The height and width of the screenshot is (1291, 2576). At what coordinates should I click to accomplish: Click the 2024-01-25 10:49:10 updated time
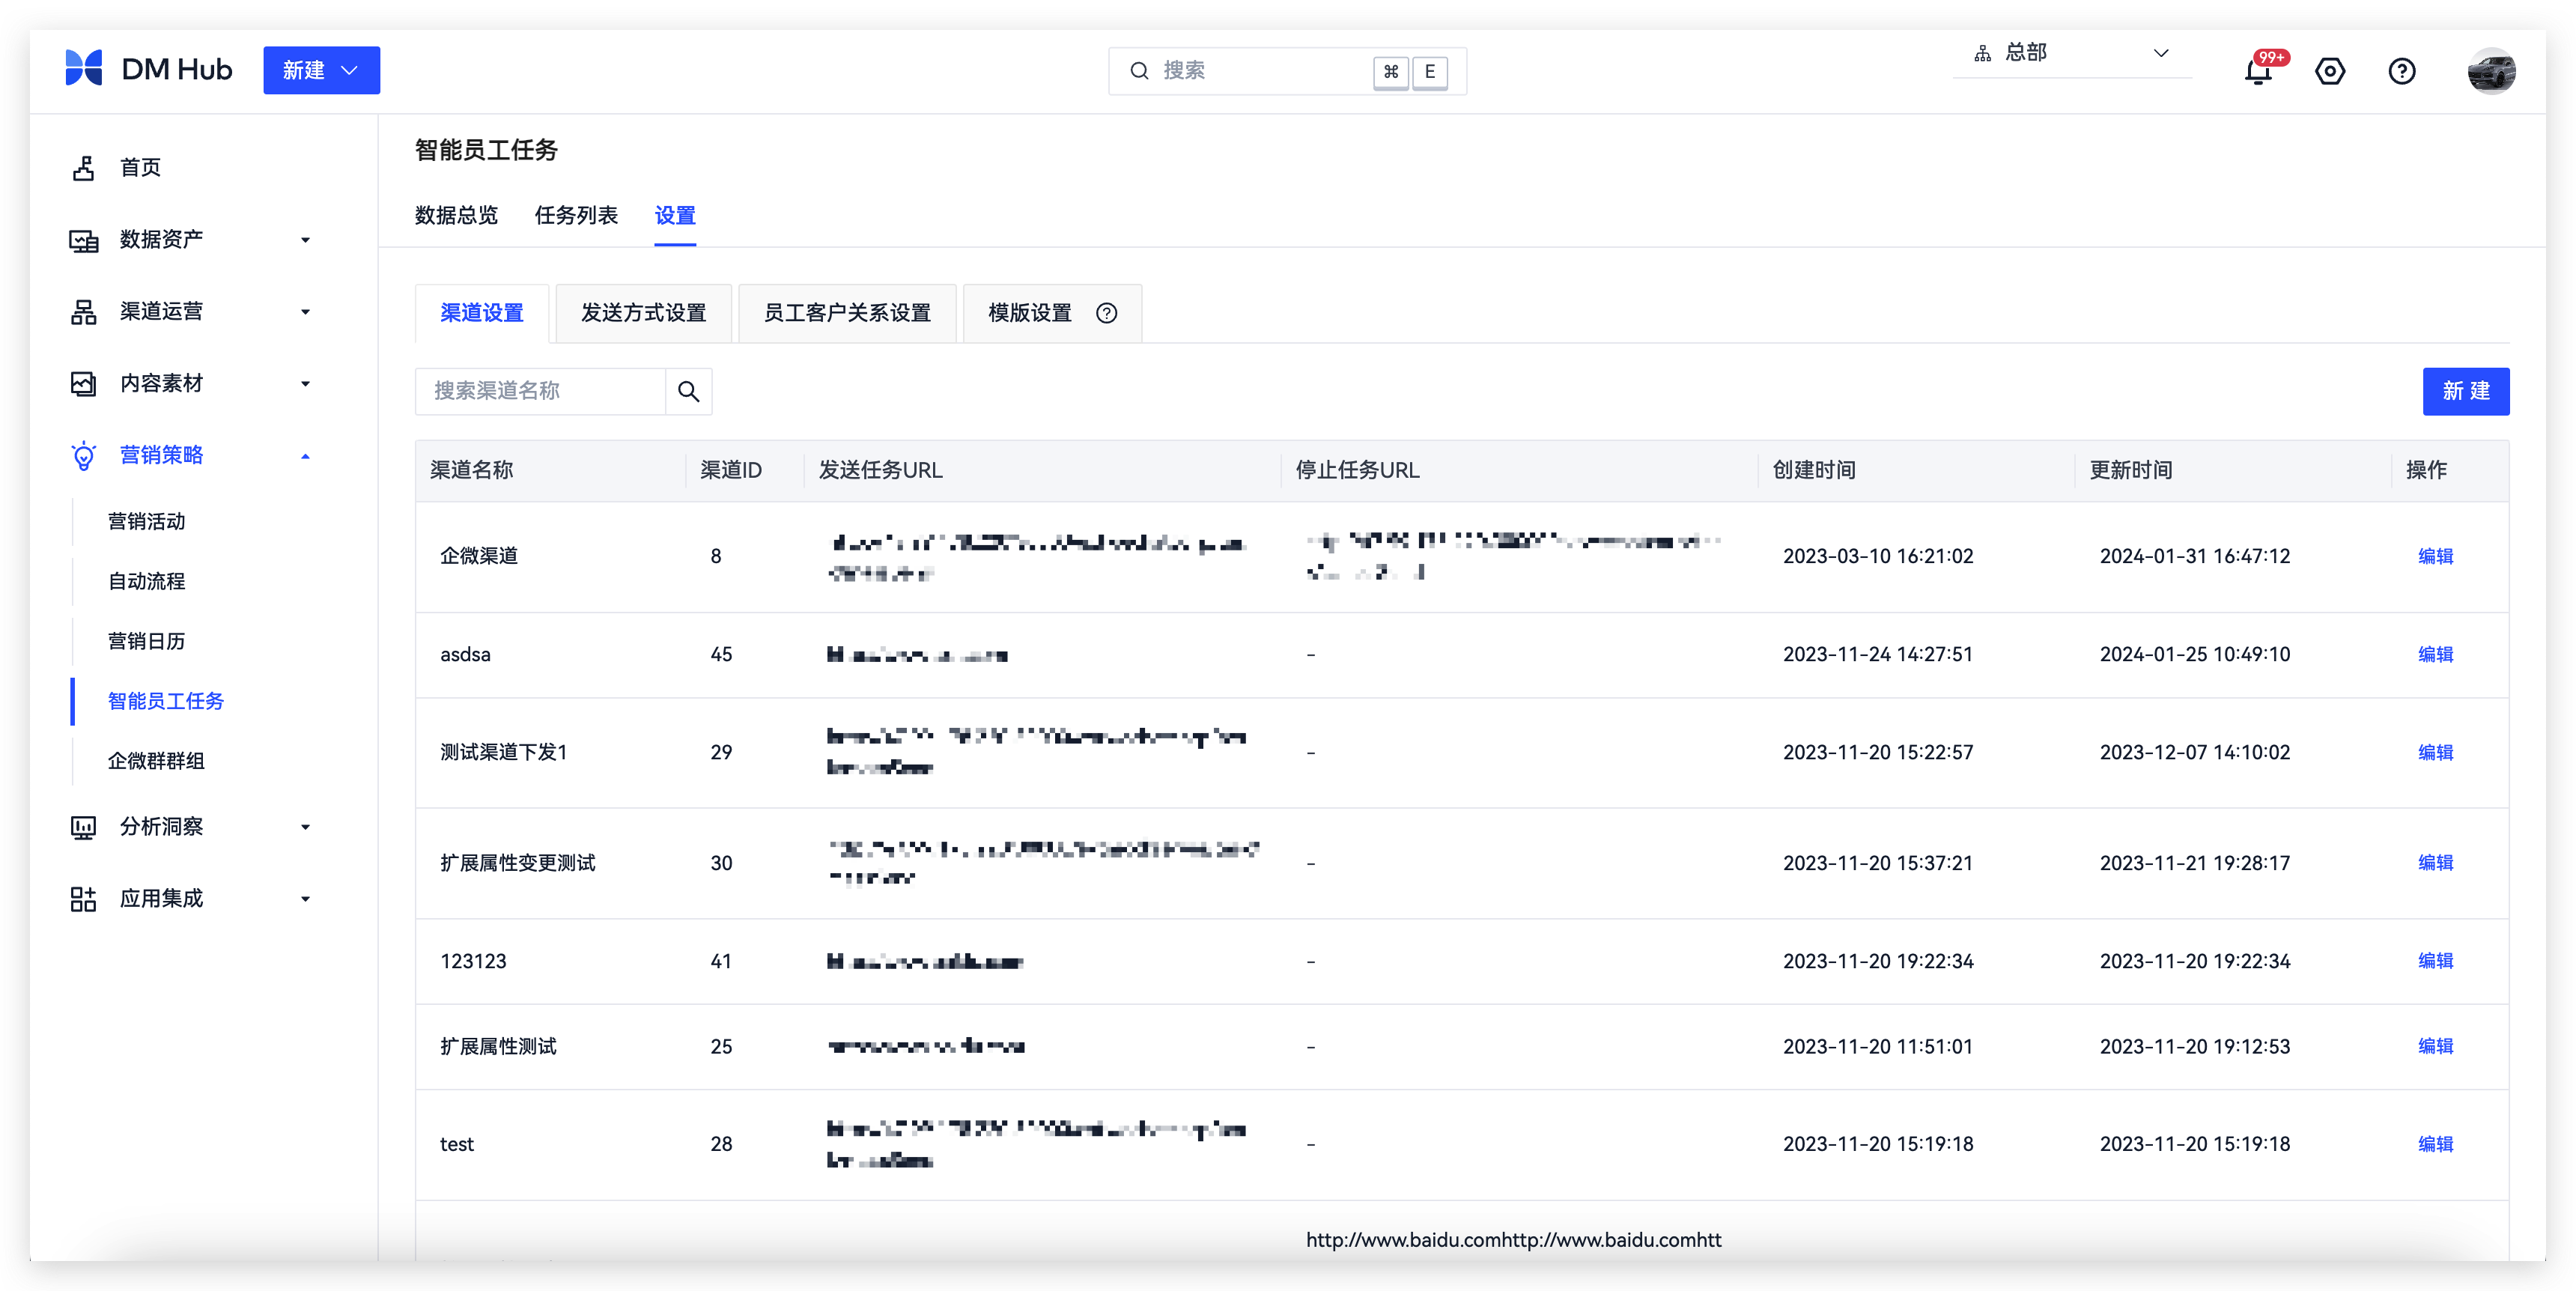pyautogui.click(x=2194, y=654)
